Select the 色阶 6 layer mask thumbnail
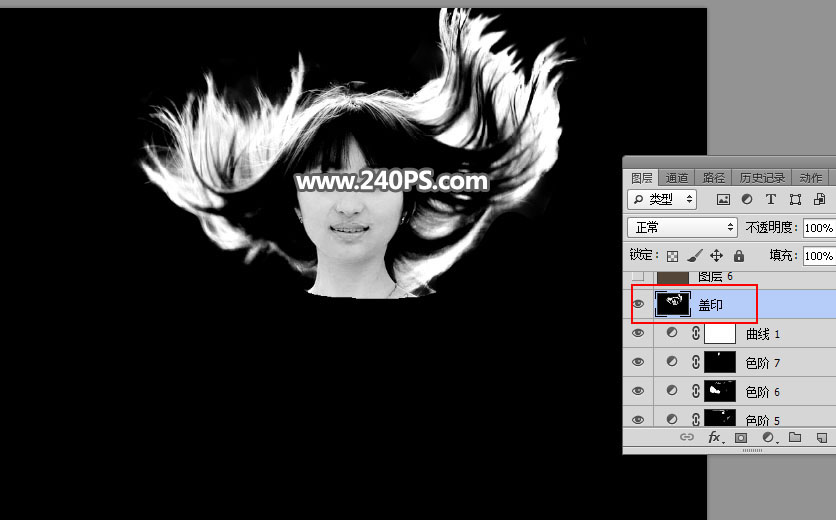The image size is (836, 520). pos(720,391)
